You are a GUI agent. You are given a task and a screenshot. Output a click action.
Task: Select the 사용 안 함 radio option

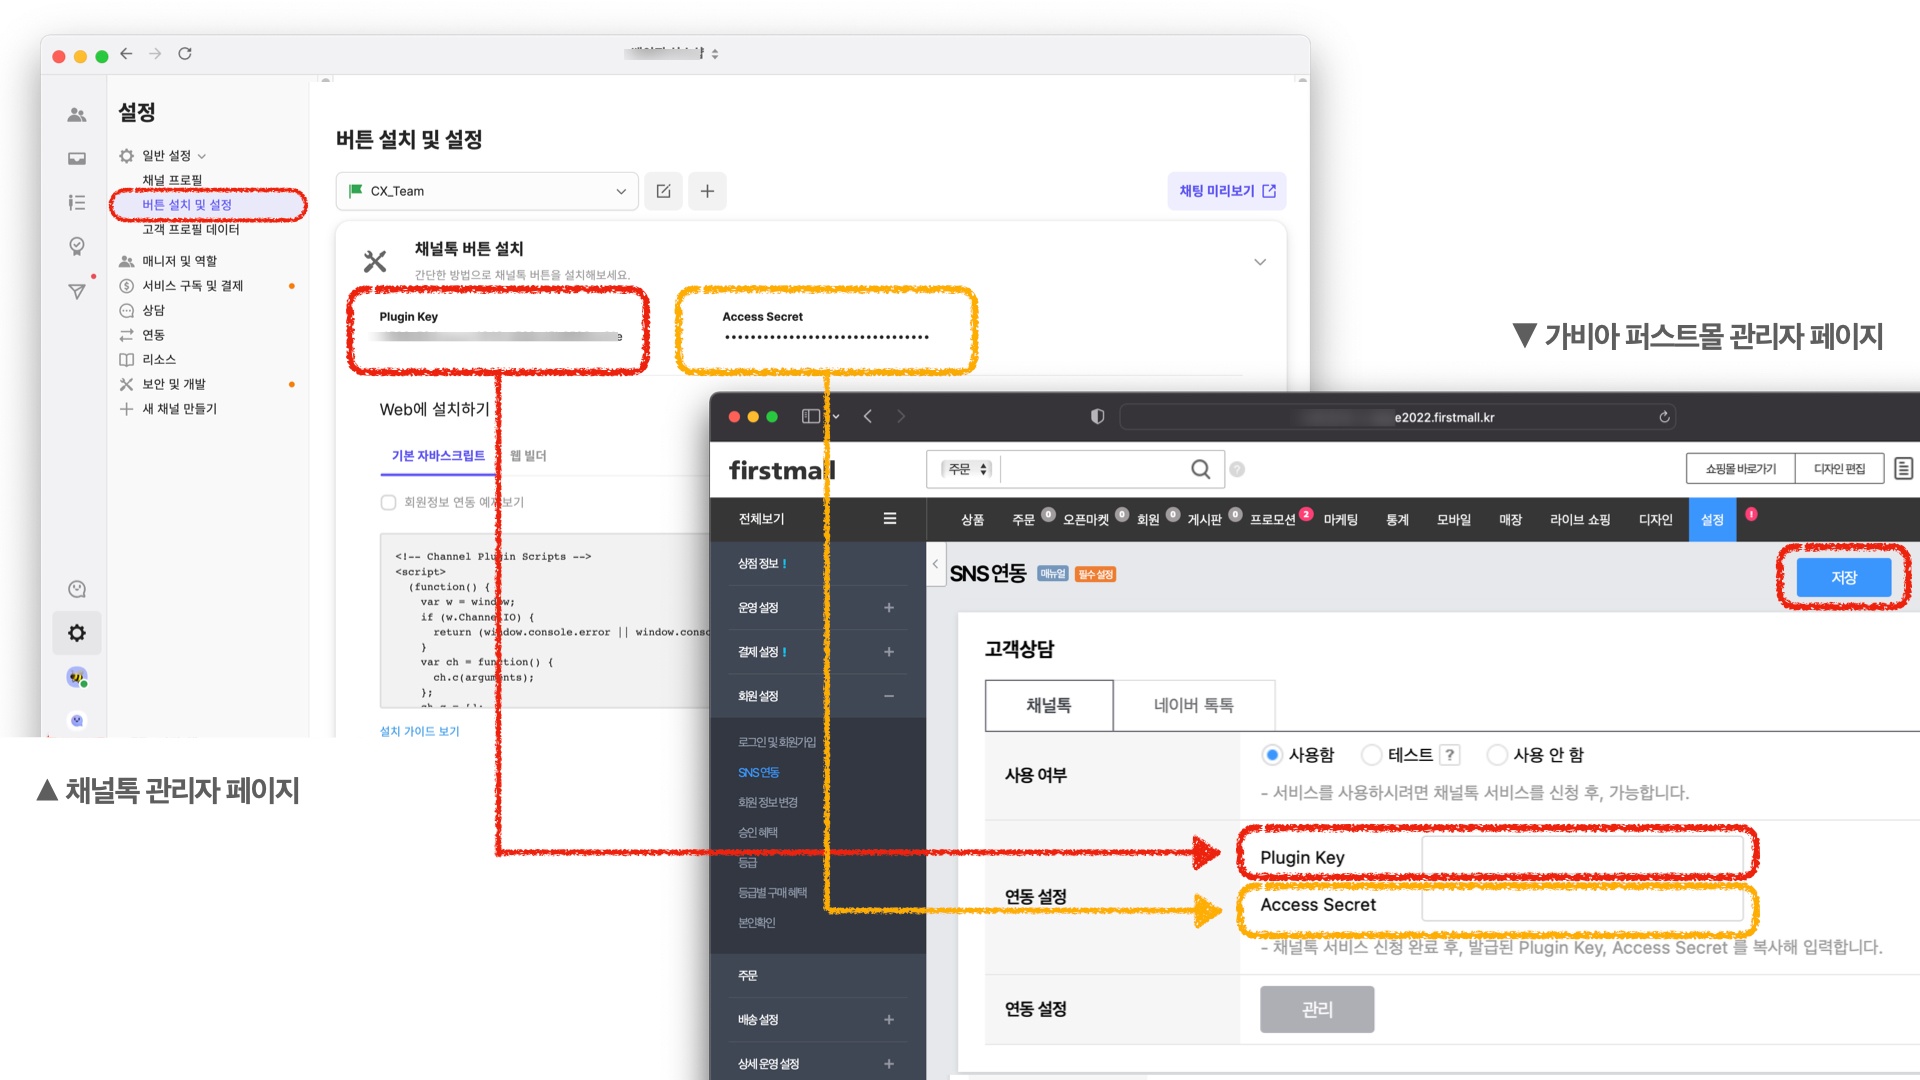pos(1496,755)
